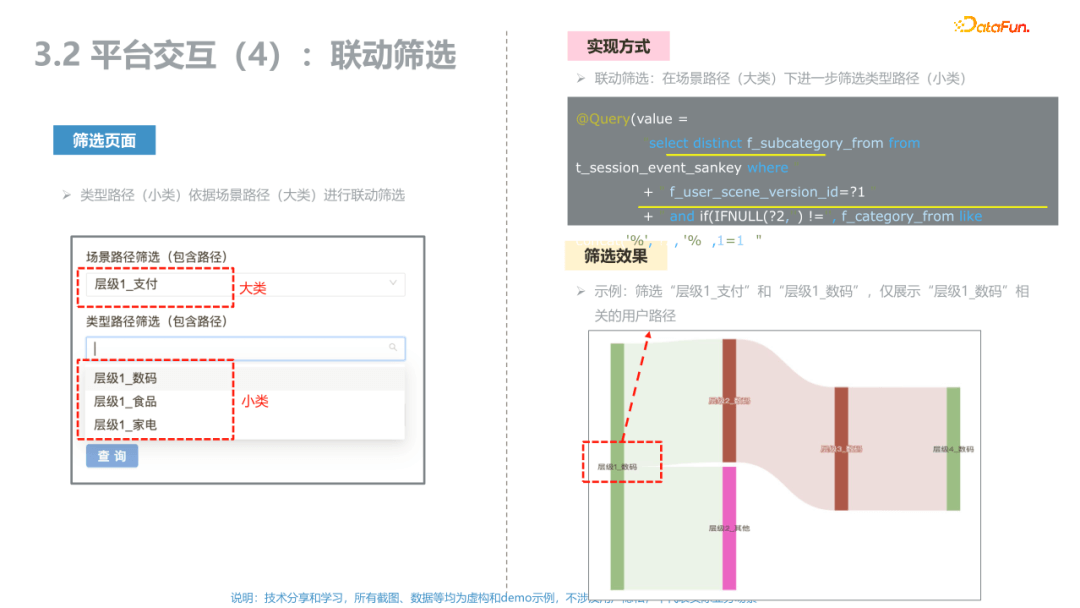Click the 层级1_数码 Sankey node label
The image size is (1080, 608).
click(x=617, y=467)
